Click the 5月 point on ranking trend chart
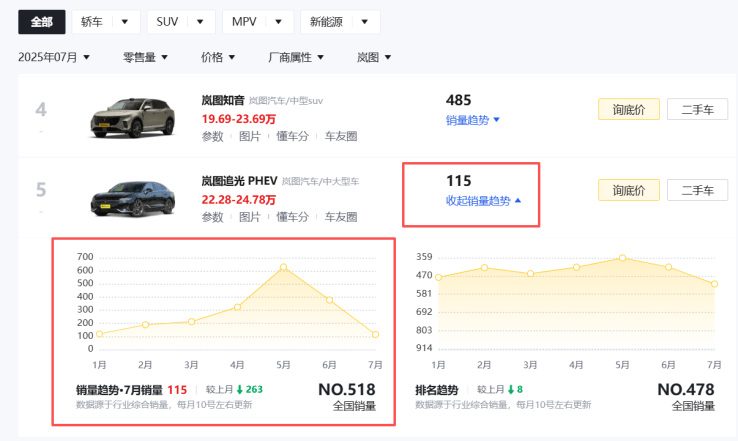The image size is (738, 441). click(622, 258)
